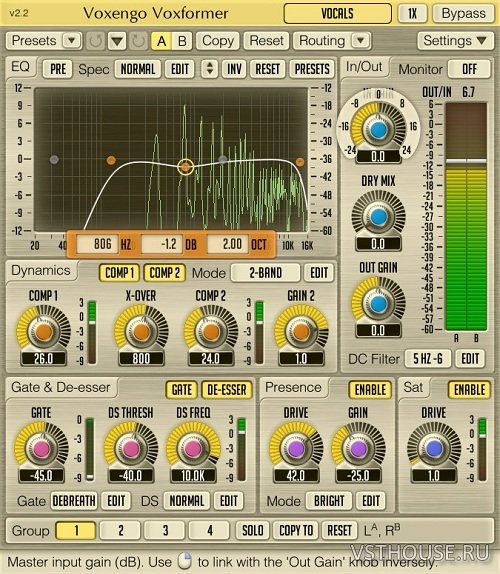Click the Bypass button
The height and width of the screenshot is (574, 500).
click(x=463, y=13)
